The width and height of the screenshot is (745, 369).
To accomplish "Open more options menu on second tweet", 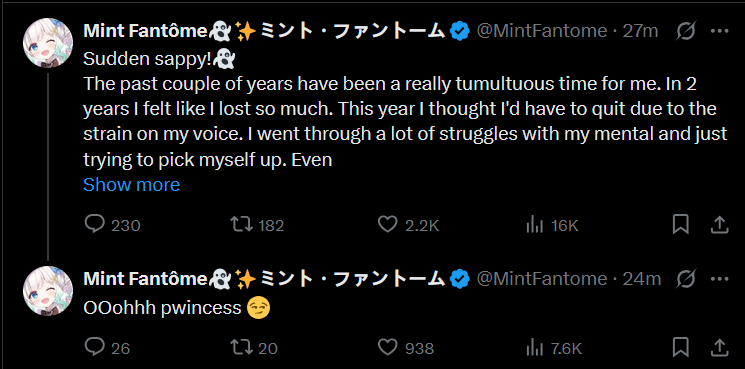I will [x=719, y=279].
